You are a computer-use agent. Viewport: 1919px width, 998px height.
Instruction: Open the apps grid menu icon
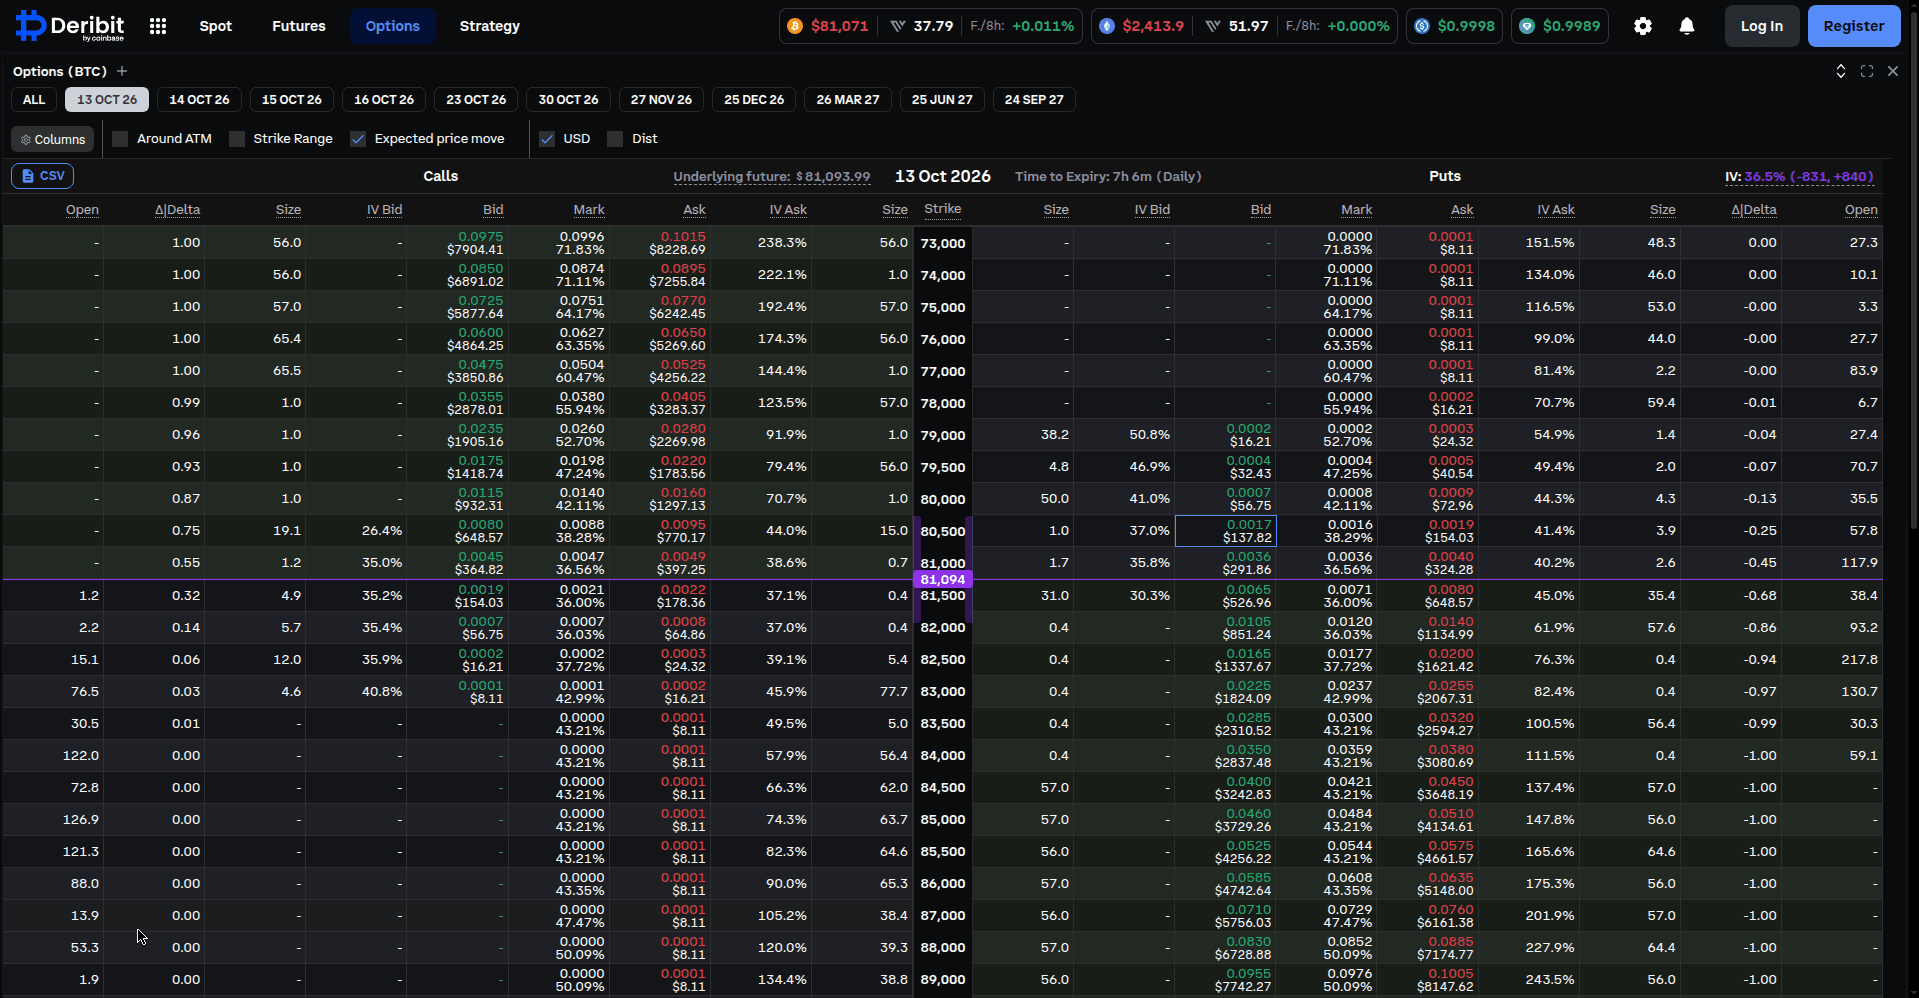(158, 26)
